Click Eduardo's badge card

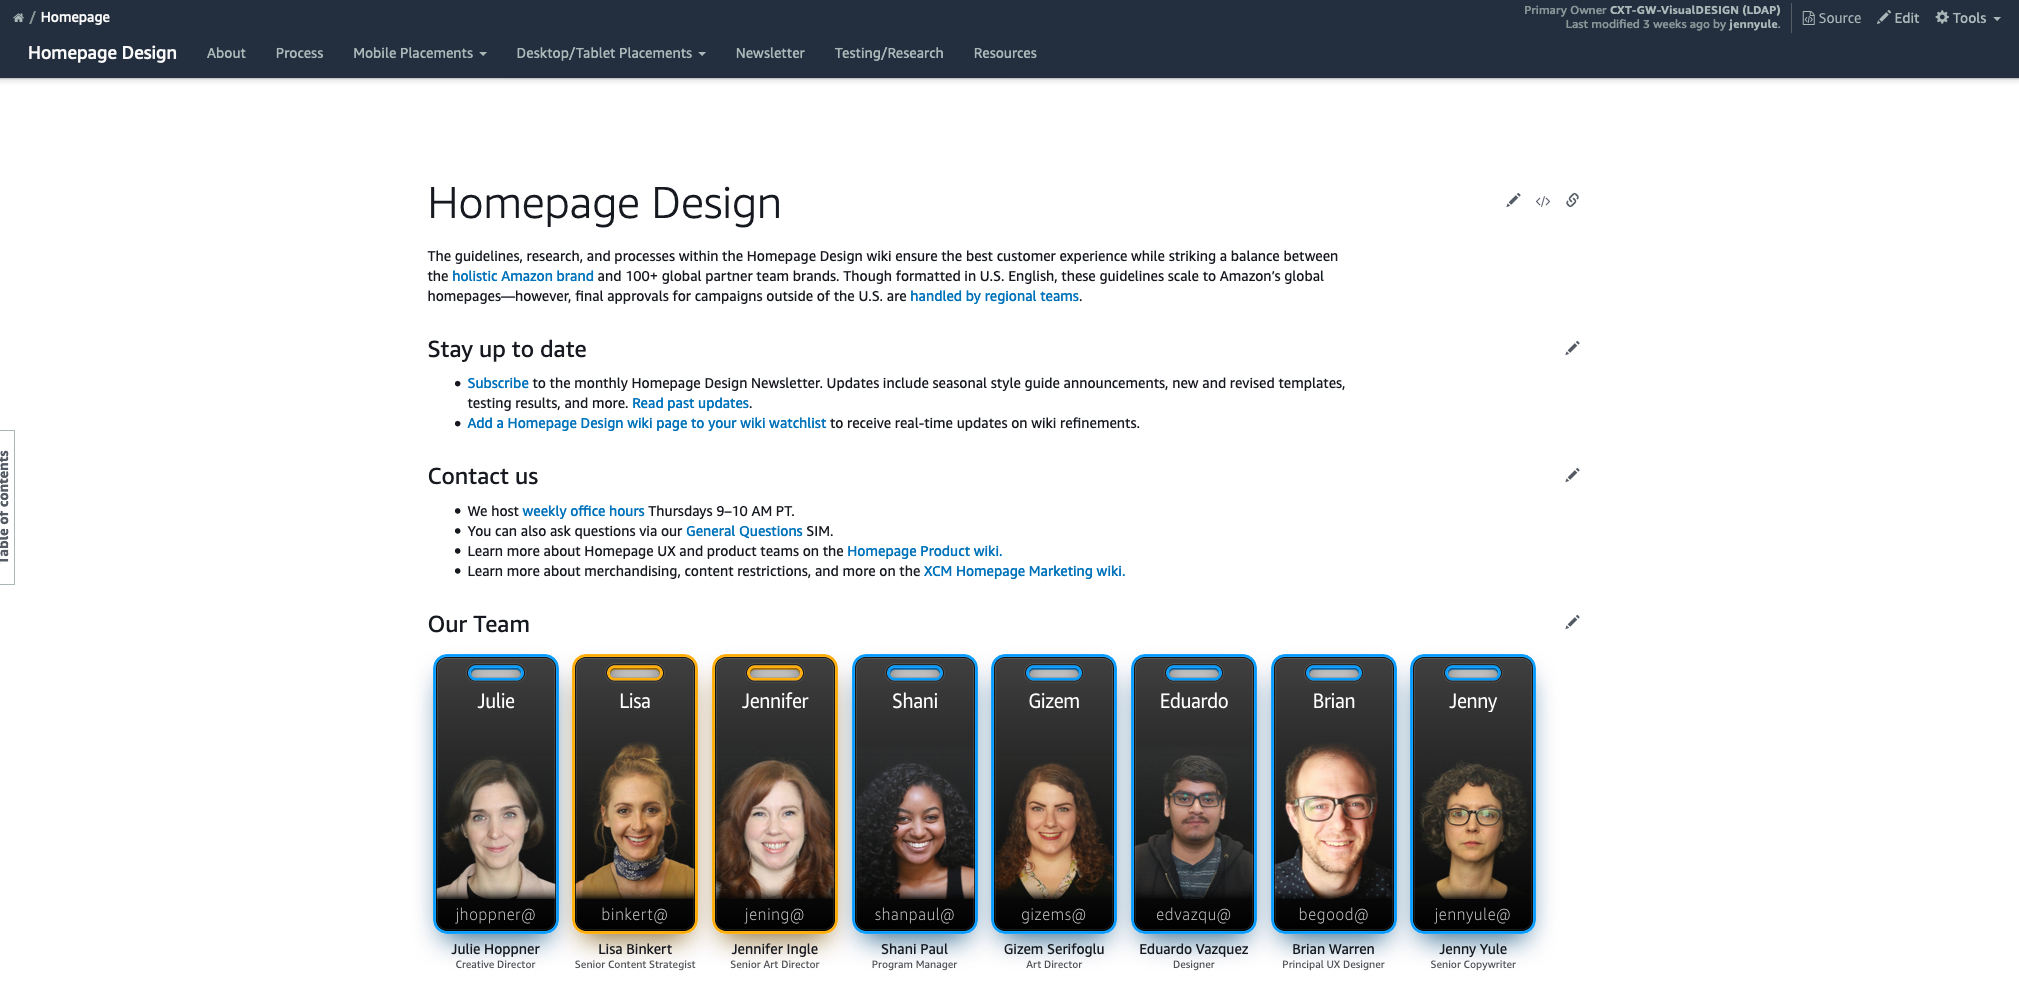1194,794
